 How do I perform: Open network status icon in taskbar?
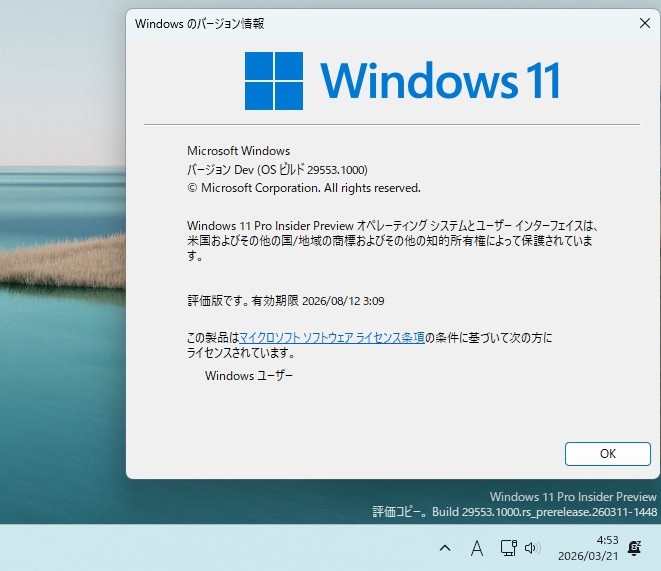click(508, 548)
